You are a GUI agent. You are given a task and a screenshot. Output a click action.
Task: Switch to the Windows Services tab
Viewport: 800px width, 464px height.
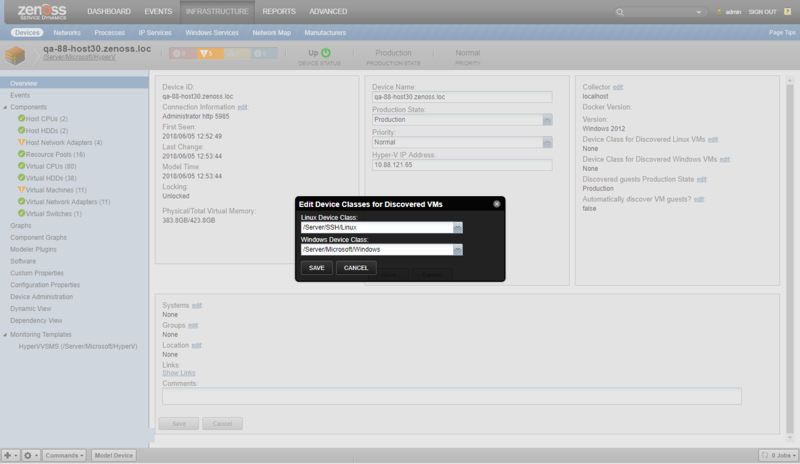pos(212,33)
